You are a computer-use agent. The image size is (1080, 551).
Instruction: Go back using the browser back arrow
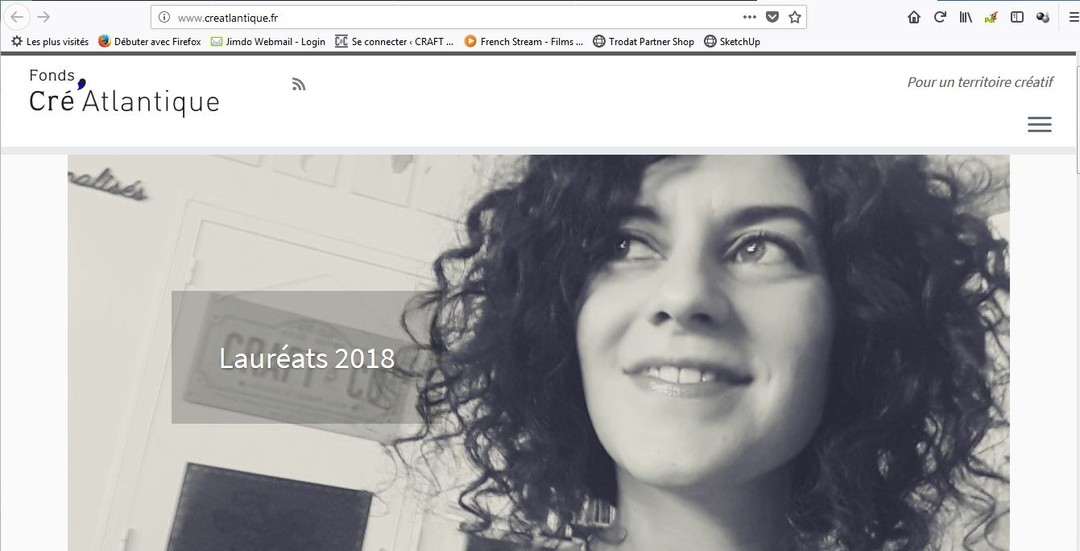point(17,17)
